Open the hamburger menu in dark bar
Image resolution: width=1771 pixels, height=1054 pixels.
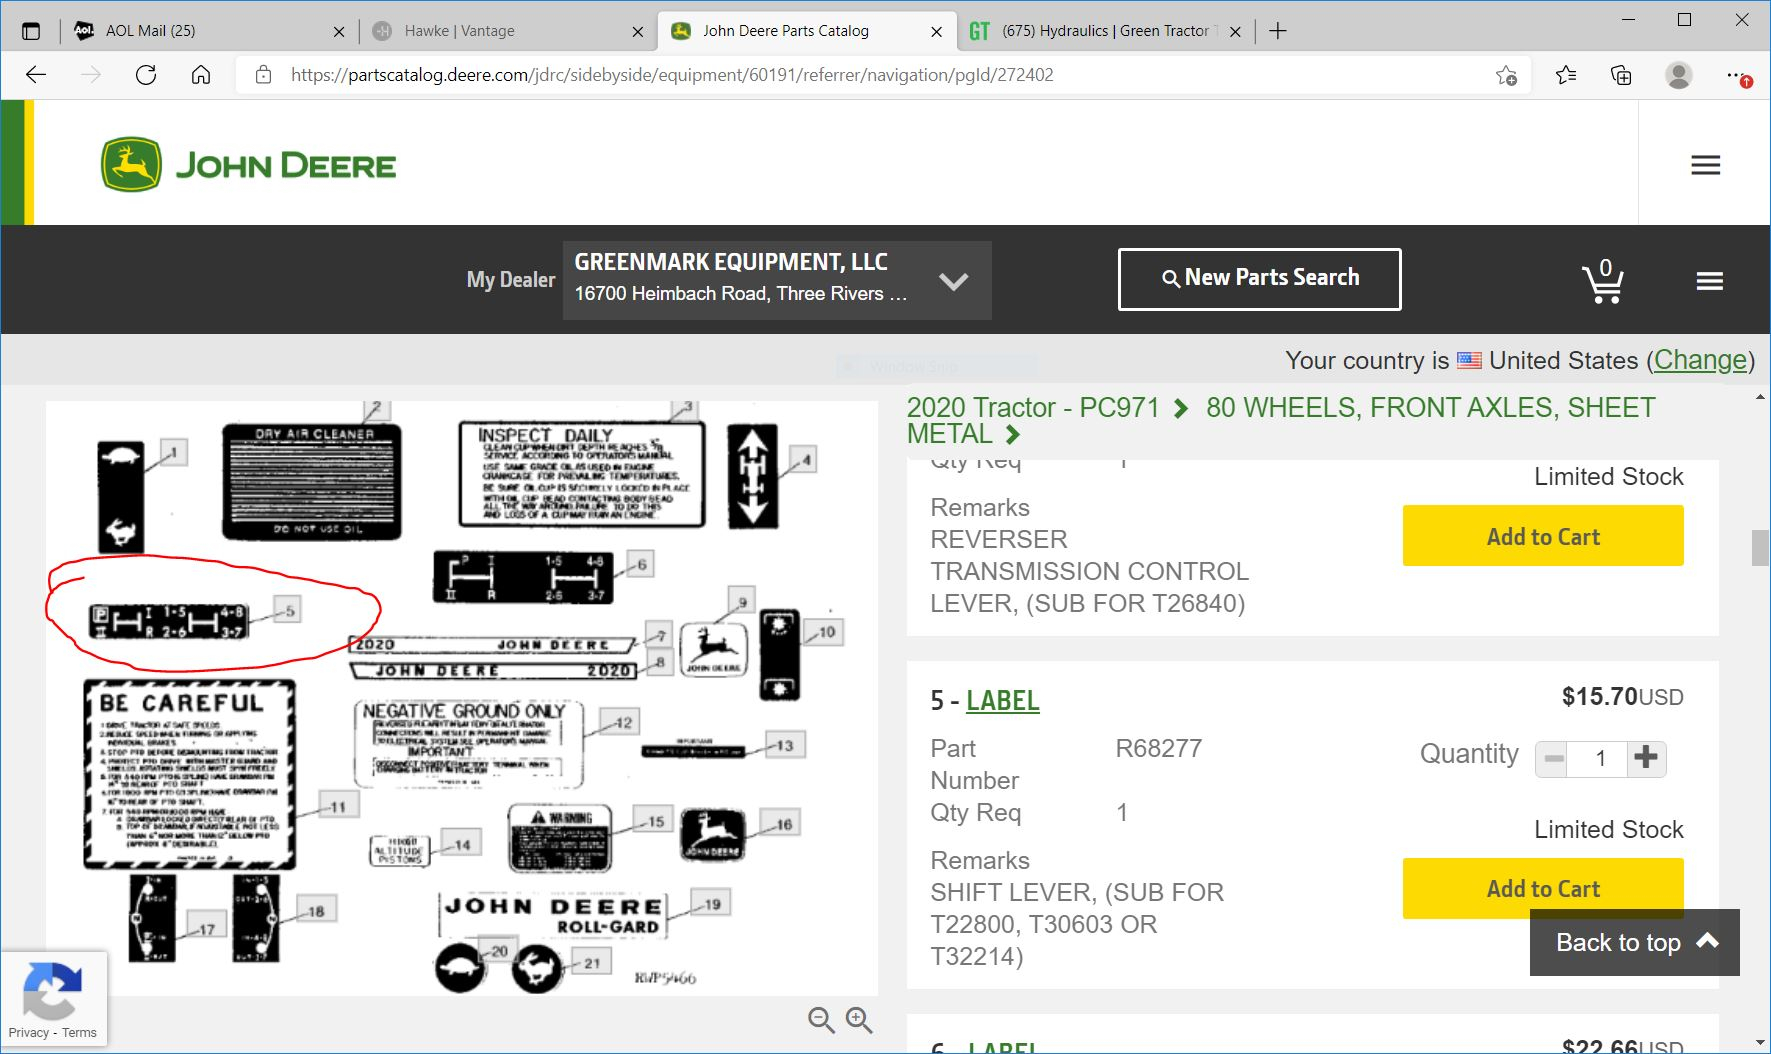pyautogui.click(x=1709, y=281)
